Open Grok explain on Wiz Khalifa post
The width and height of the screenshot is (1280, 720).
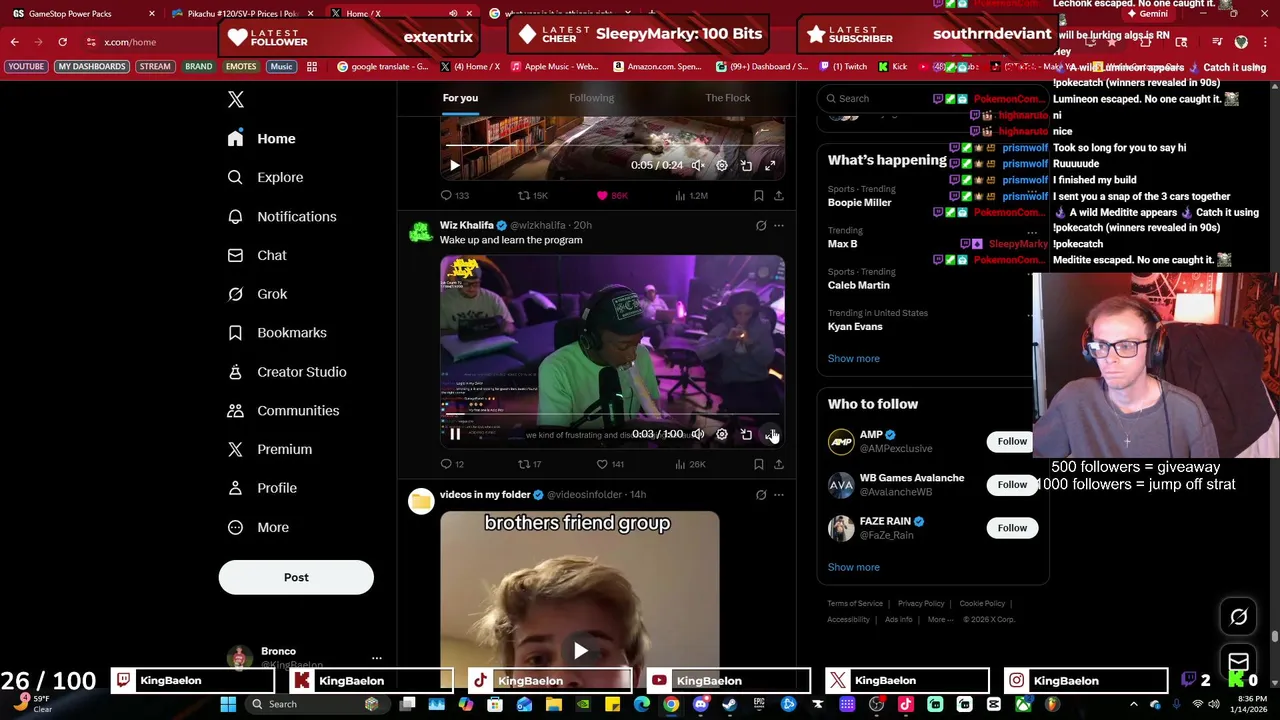tap(761, 226)
